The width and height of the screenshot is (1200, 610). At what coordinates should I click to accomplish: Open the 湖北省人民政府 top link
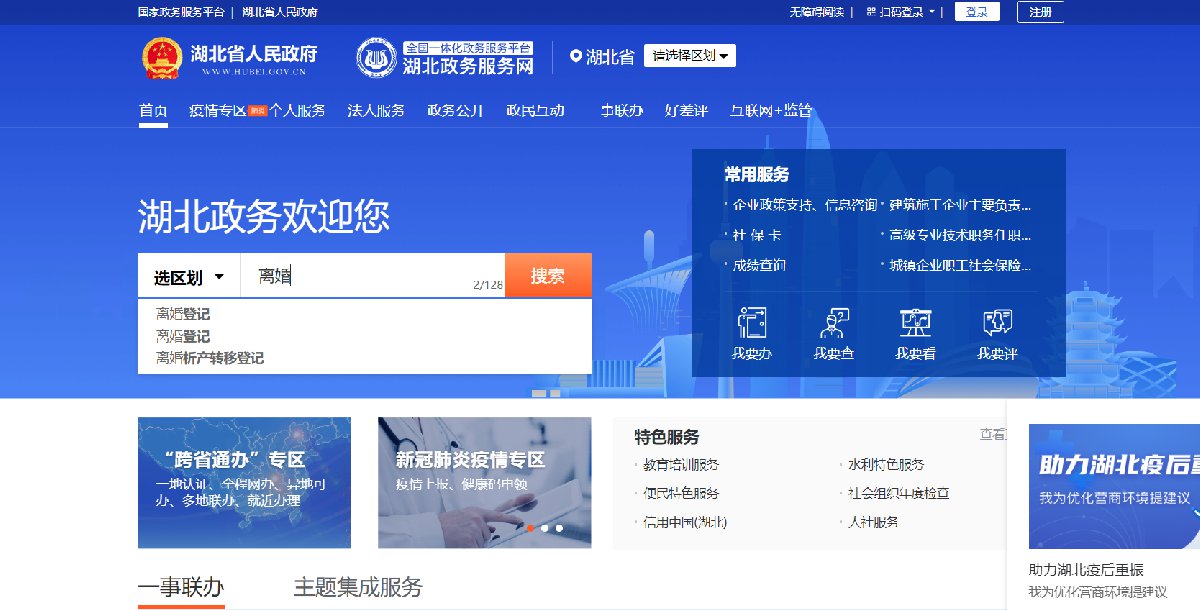(280, 12)
